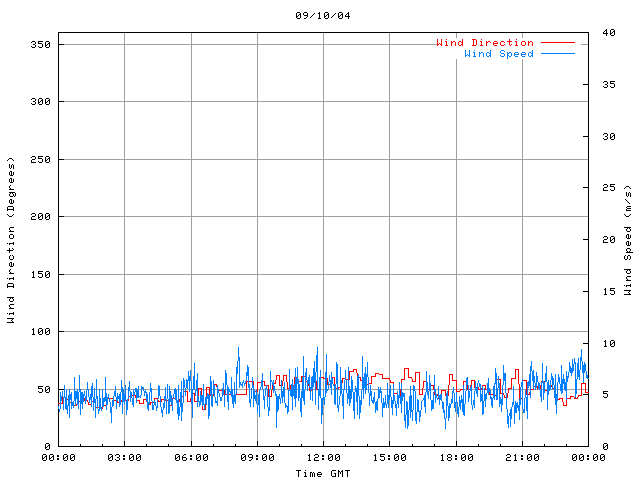Click the 200 tick on direction axis
Screen dimensions: 640x480
[x=40, y=217]
